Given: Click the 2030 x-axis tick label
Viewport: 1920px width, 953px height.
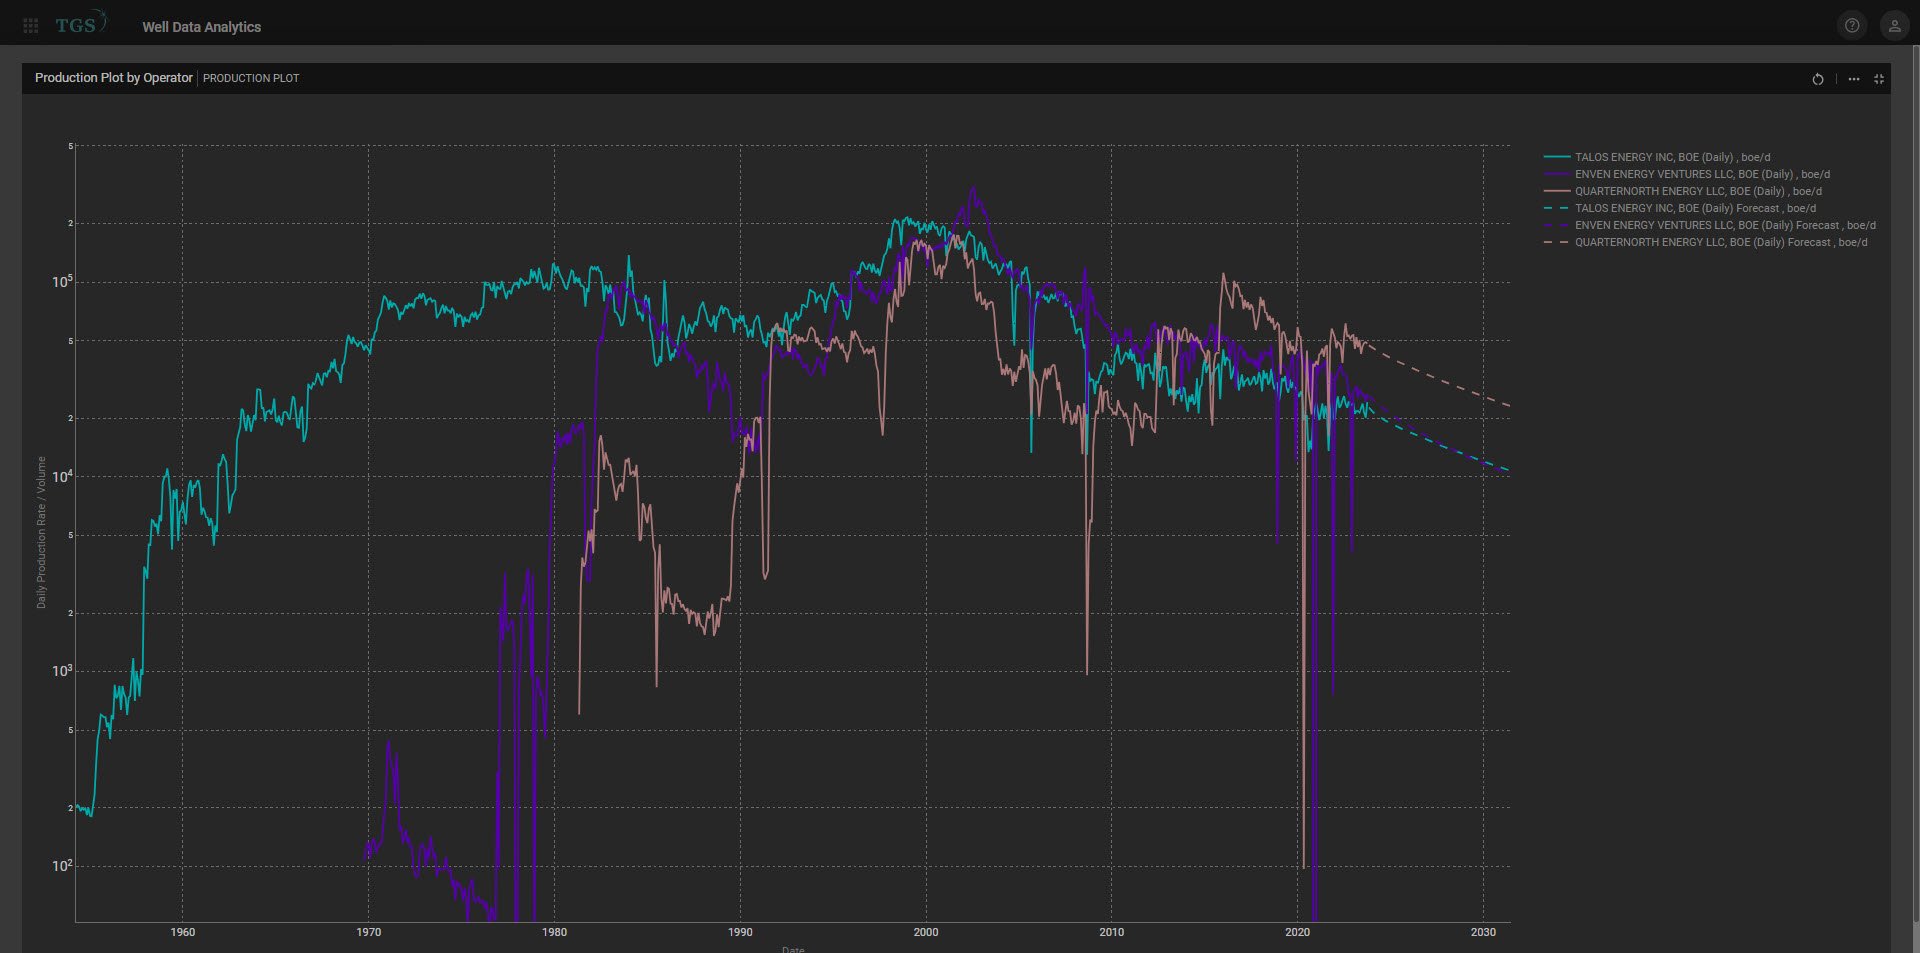Looking at the screenshot, I should pos(1483,932).
